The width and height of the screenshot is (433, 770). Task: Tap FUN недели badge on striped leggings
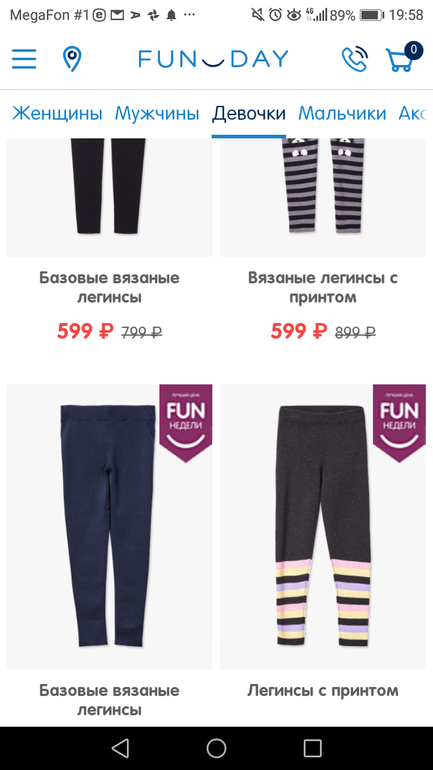click(399, 423)
